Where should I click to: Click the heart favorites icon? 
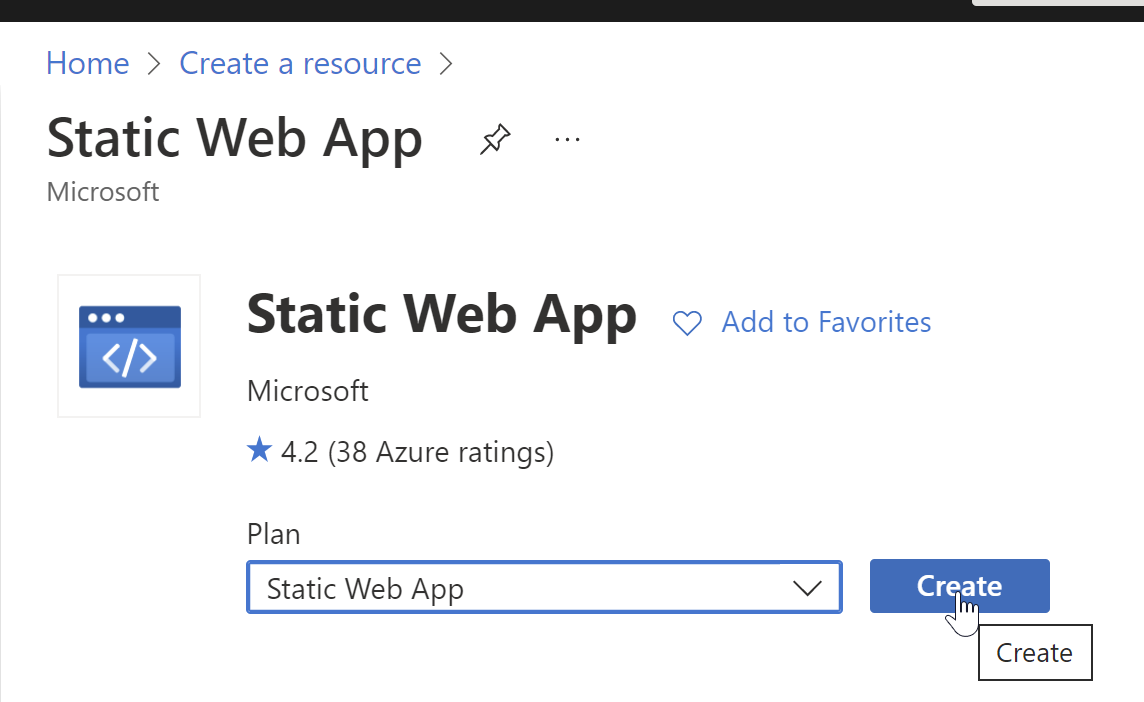click(x=687, y=323)
